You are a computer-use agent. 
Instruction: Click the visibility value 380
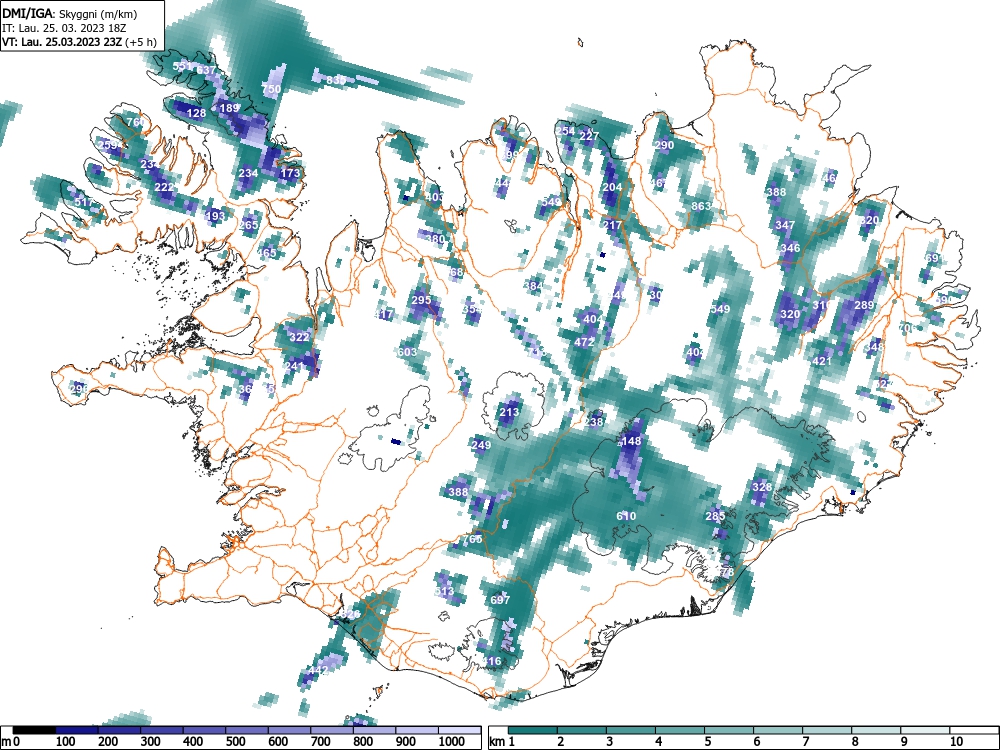(435, 239)
